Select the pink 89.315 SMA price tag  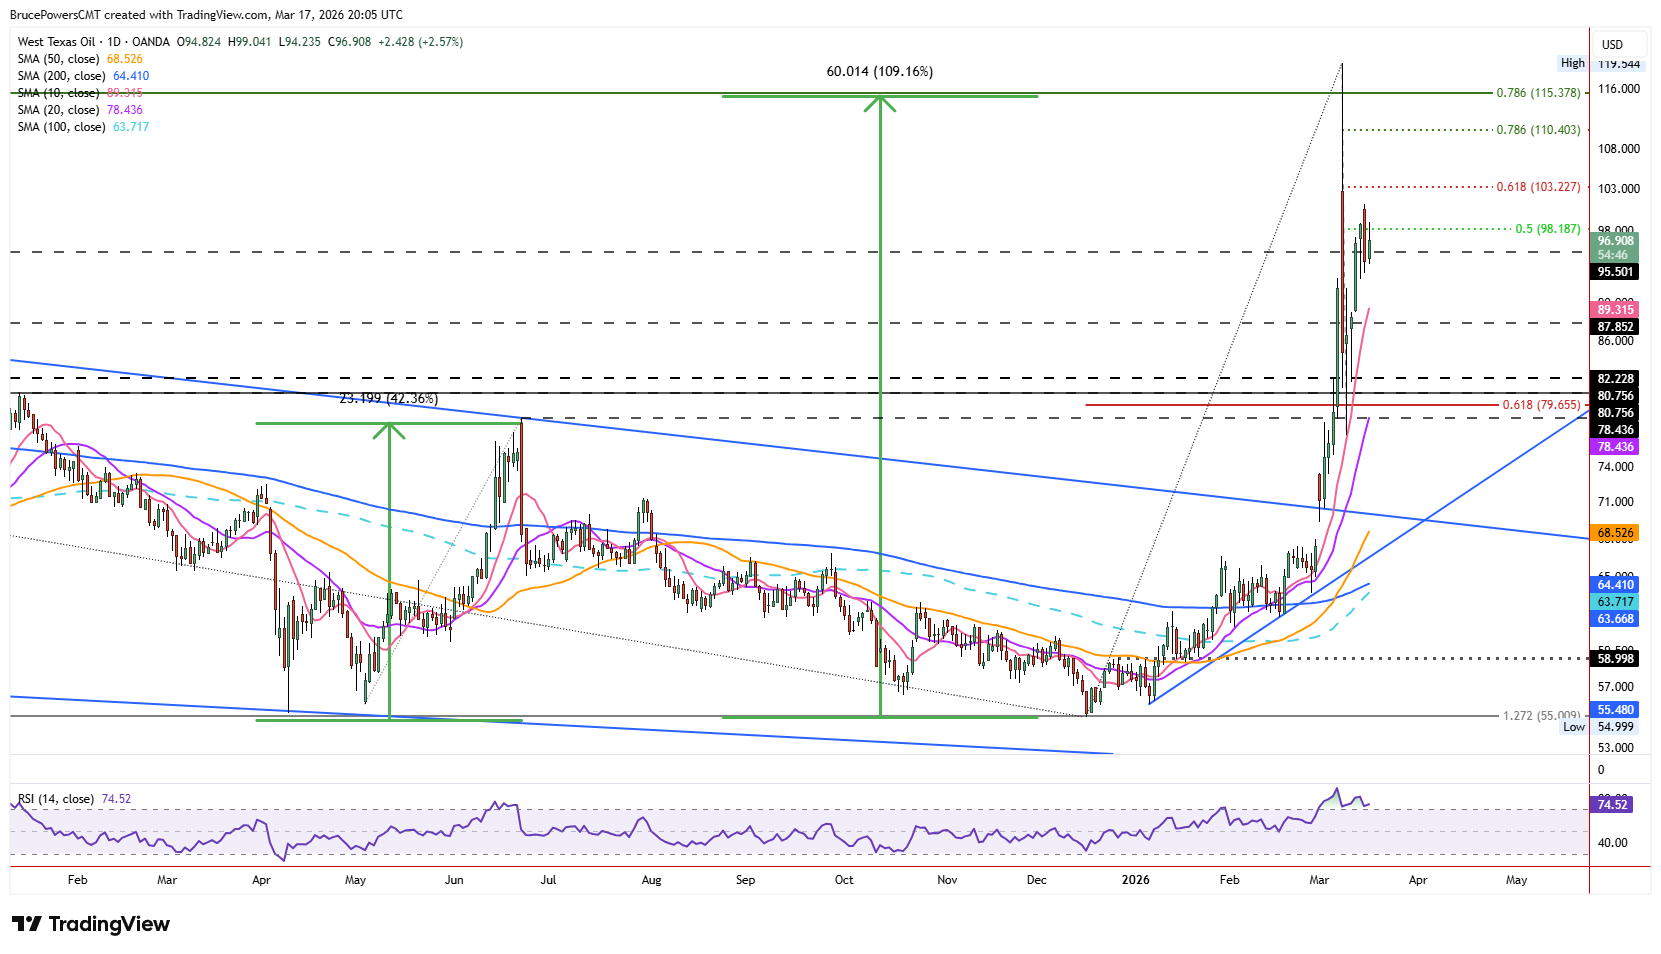click(1614, 310)
